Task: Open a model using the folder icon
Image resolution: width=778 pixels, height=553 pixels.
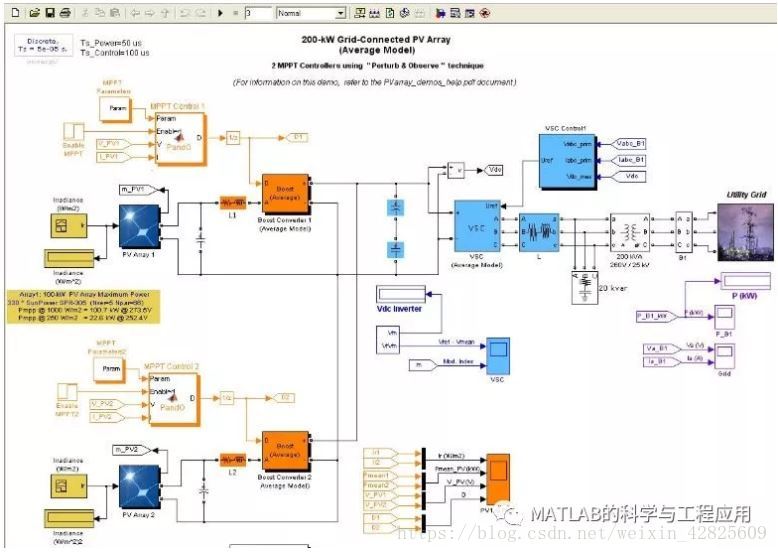Action: coord(34,13)
